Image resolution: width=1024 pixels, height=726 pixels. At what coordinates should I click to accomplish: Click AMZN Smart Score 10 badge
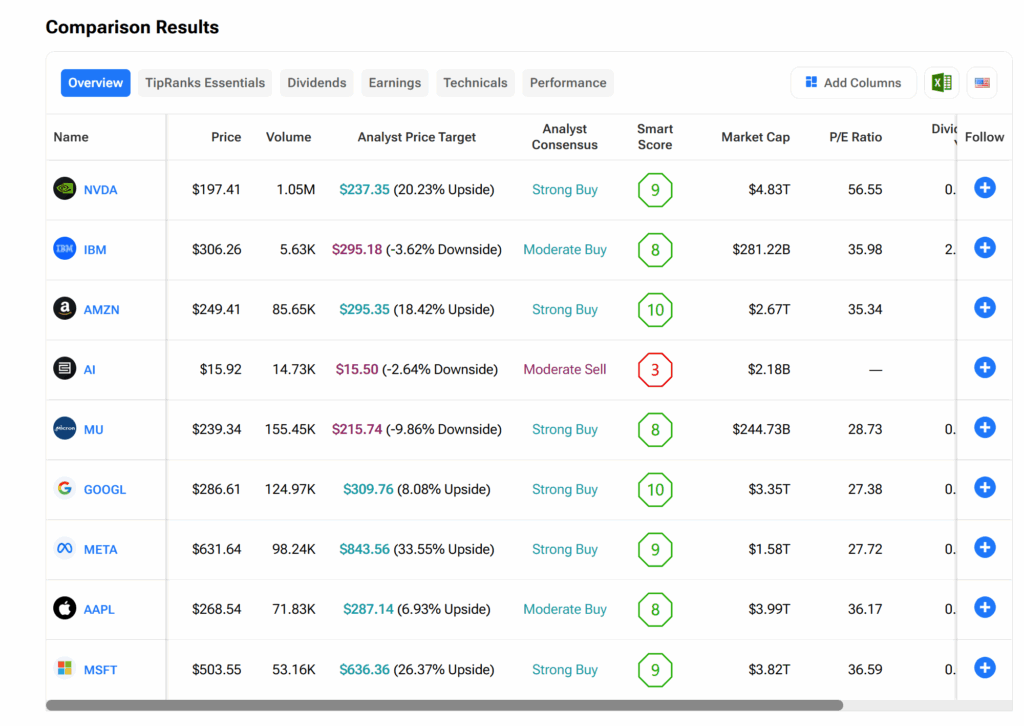[x=655, y=310]
